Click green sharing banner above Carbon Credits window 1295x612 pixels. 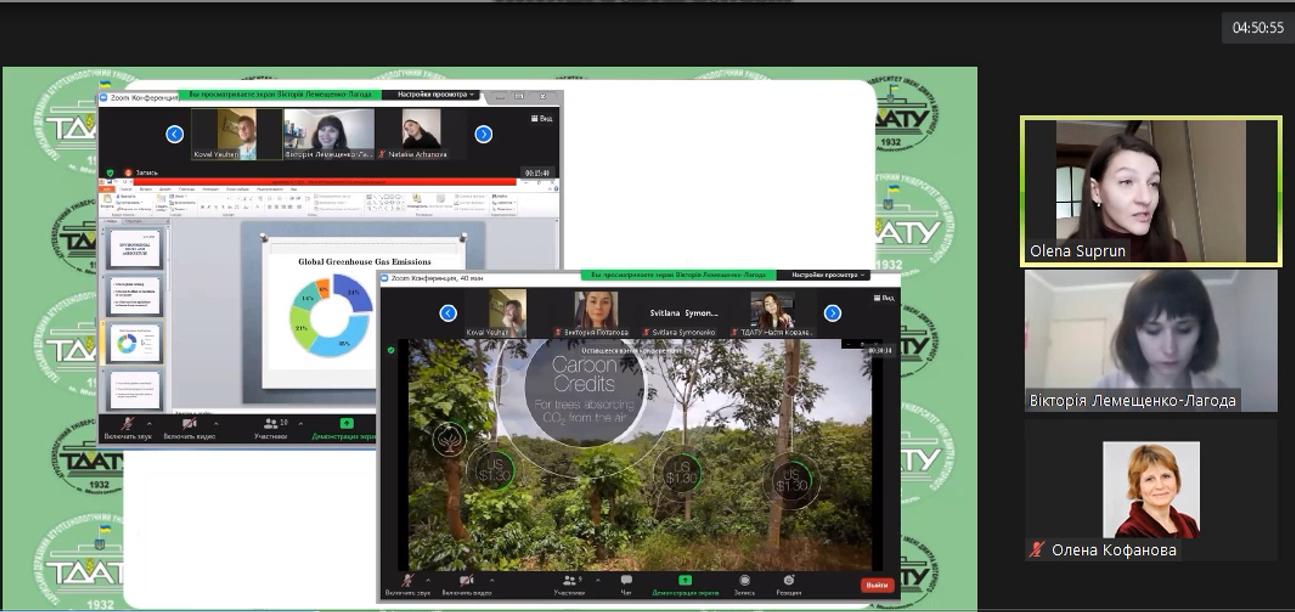click(x=681, y=274)
